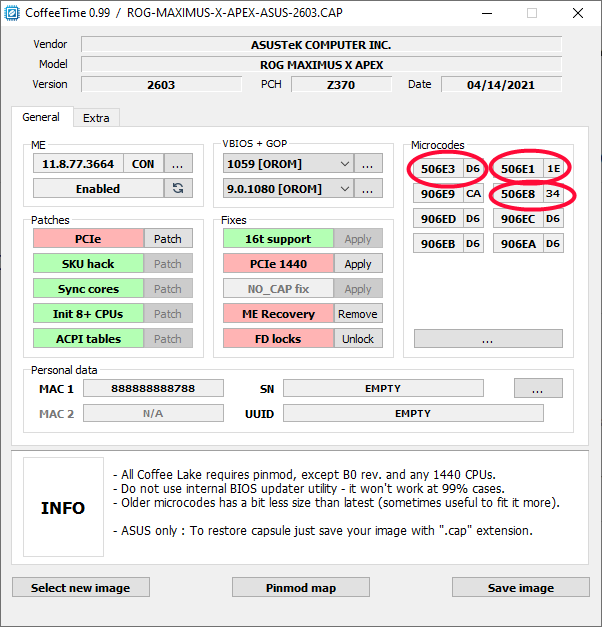The width and height of the screenshot is (602, 627).
Task: Click the ACPI tables status label
Action: pyautogui.click(x=88, y=339)
